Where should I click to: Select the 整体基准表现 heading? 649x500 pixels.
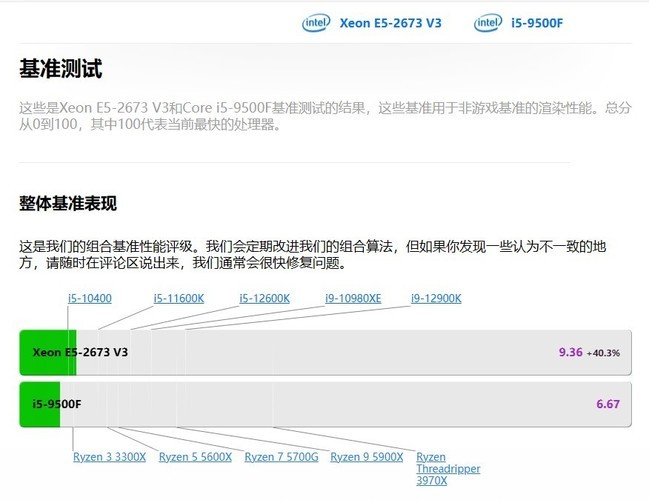click(68, 203)
